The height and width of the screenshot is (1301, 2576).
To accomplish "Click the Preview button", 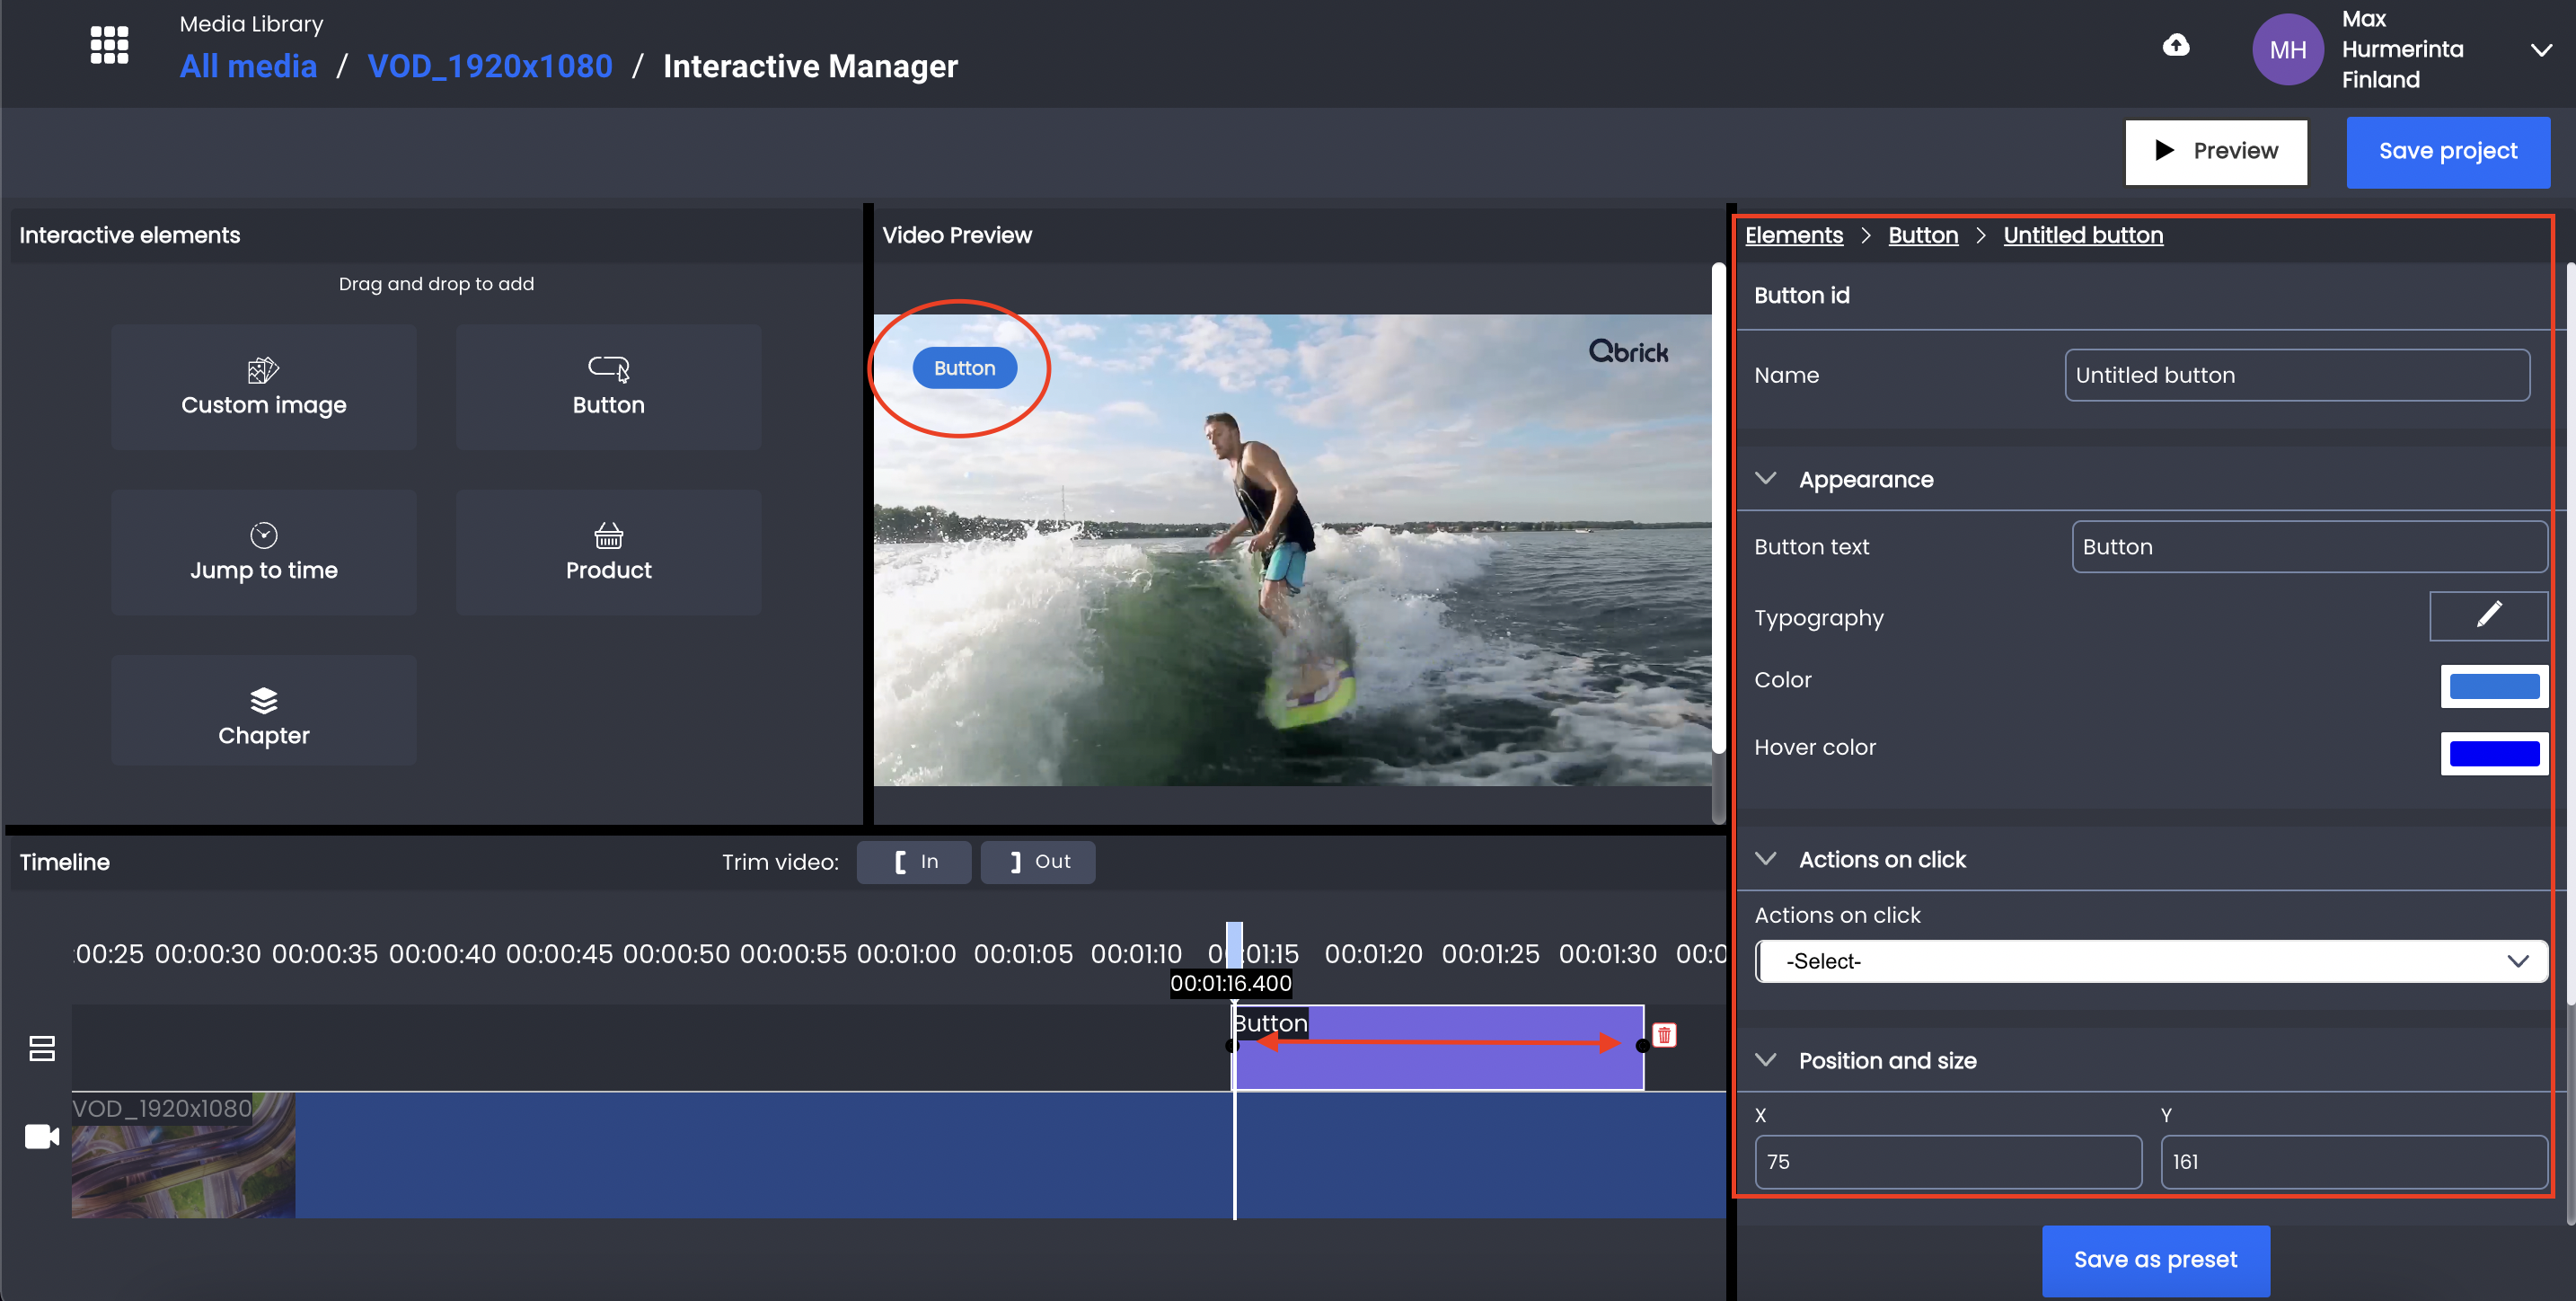I will pyautogui.click(x=2216, y=151).
